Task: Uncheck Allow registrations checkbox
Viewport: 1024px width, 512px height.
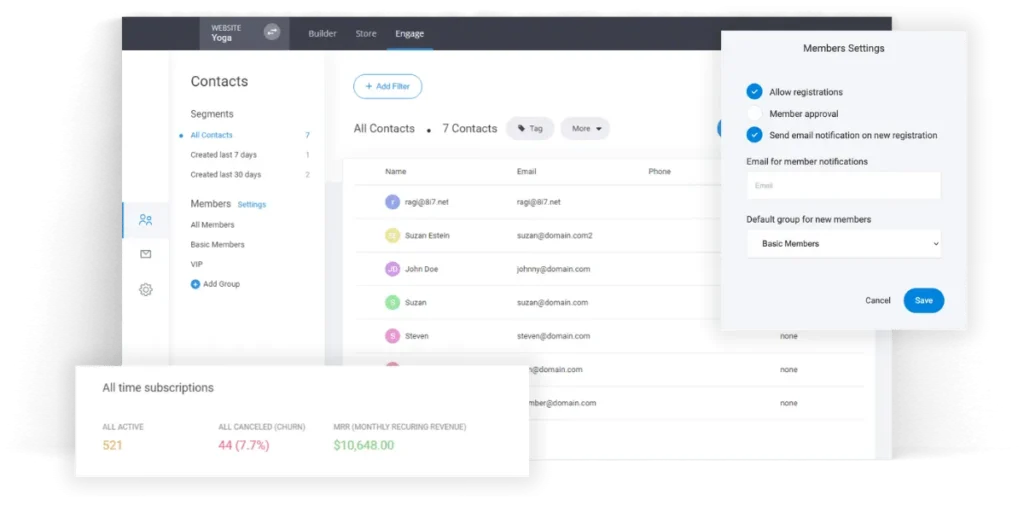Action: coord(754,92)
